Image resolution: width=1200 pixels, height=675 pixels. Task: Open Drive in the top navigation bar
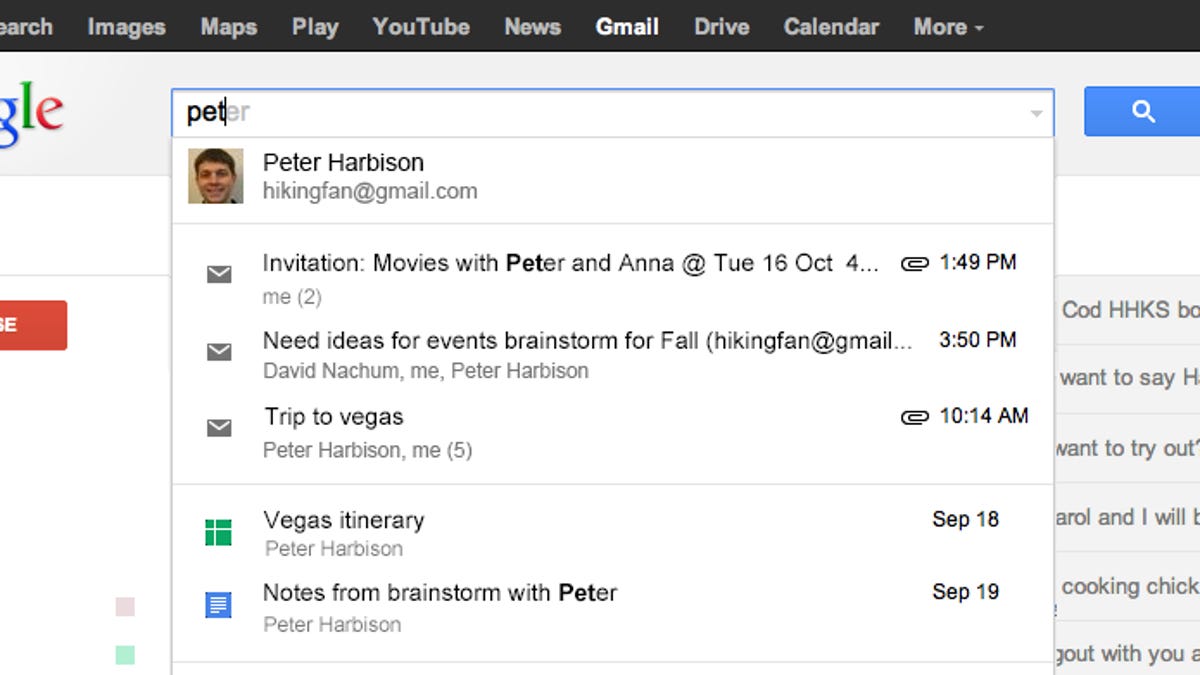point(721,27)
